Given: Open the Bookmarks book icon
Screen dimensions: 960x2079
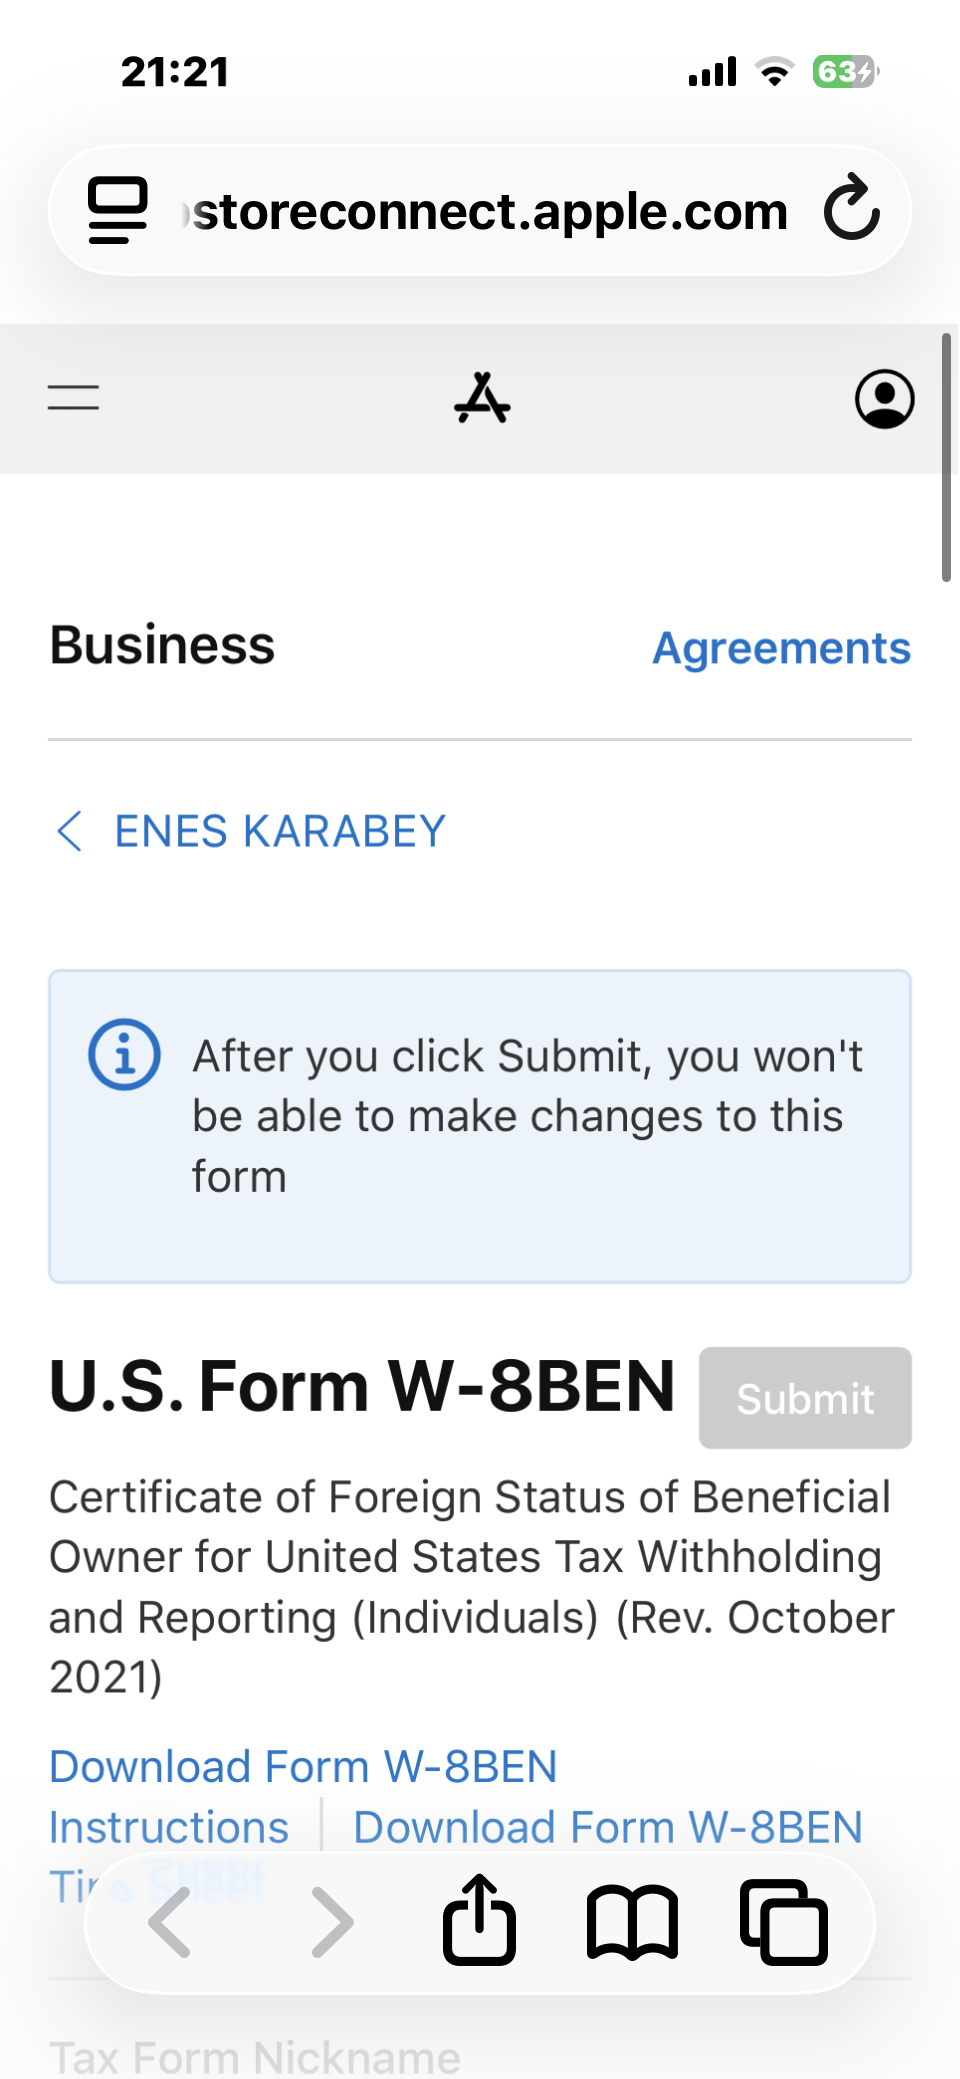Looking at the screenshot, I should tap(632, 1921).
